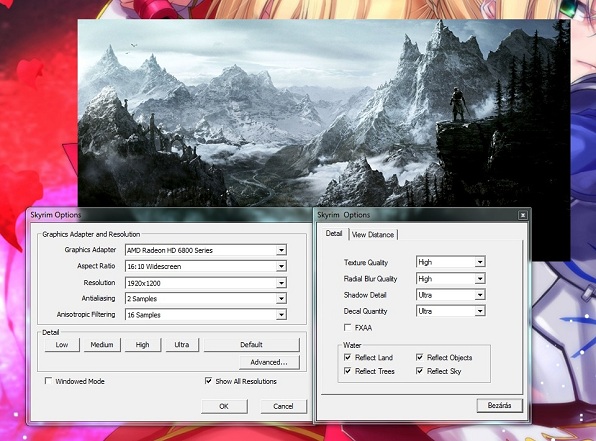Screen dimensions: 596x441
Task: Click the Advanced... button
Action: point(269,362)
